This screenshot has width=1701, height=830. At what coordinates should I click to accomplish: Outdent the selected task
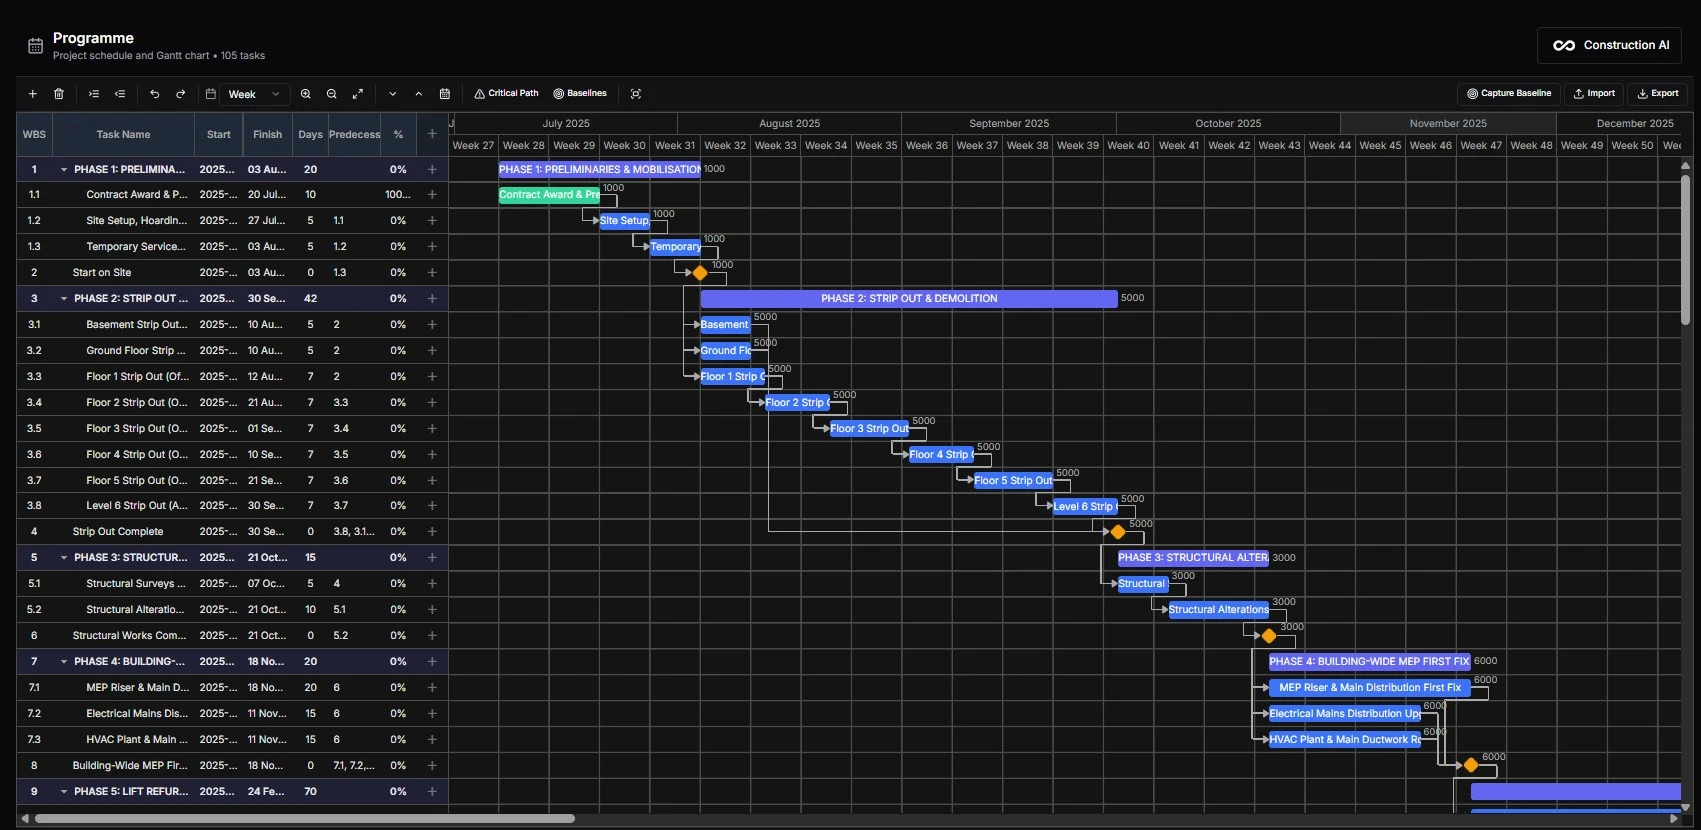point(120,94)
